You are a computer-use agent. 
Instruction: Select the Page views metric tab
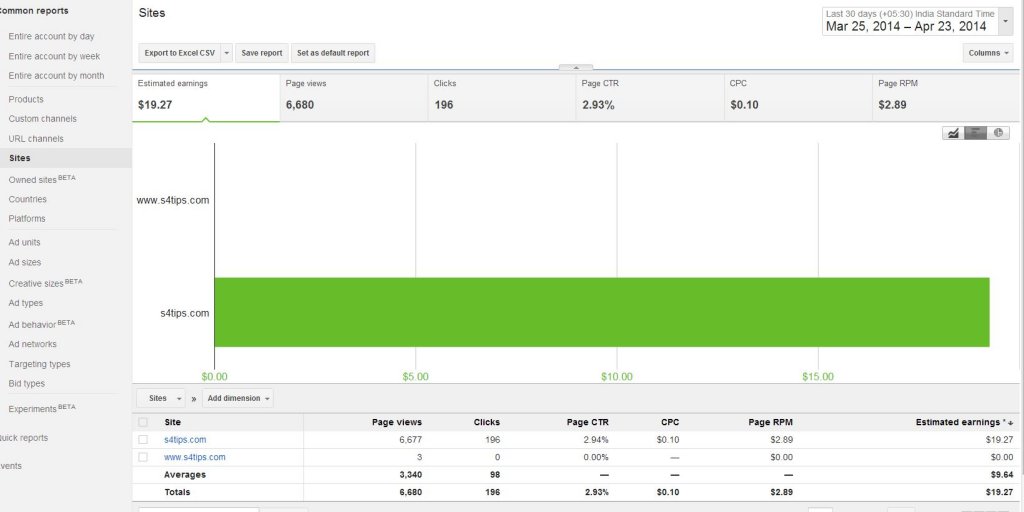(354, 97)
